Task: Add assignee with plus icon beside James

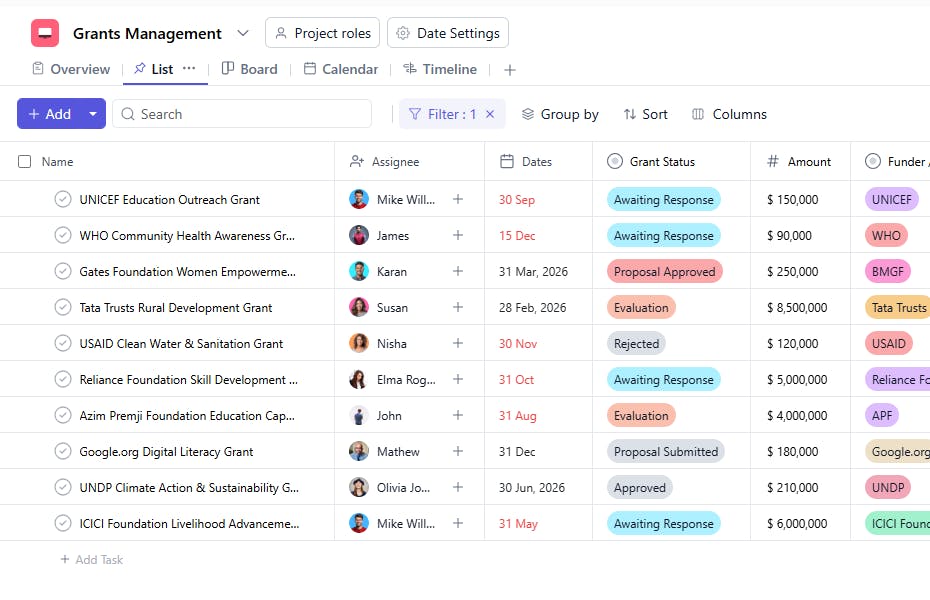Action: [x=458, y=235]
